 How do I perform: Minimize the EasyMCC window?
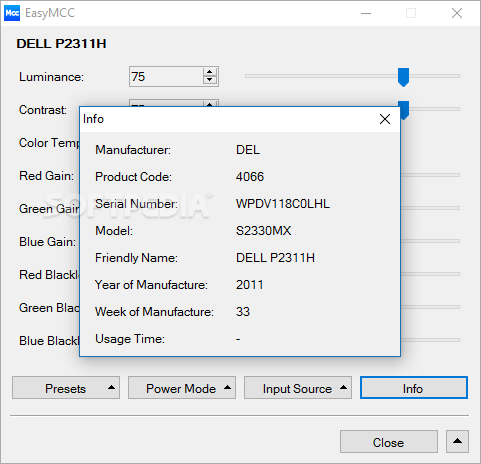pos(366,13)
